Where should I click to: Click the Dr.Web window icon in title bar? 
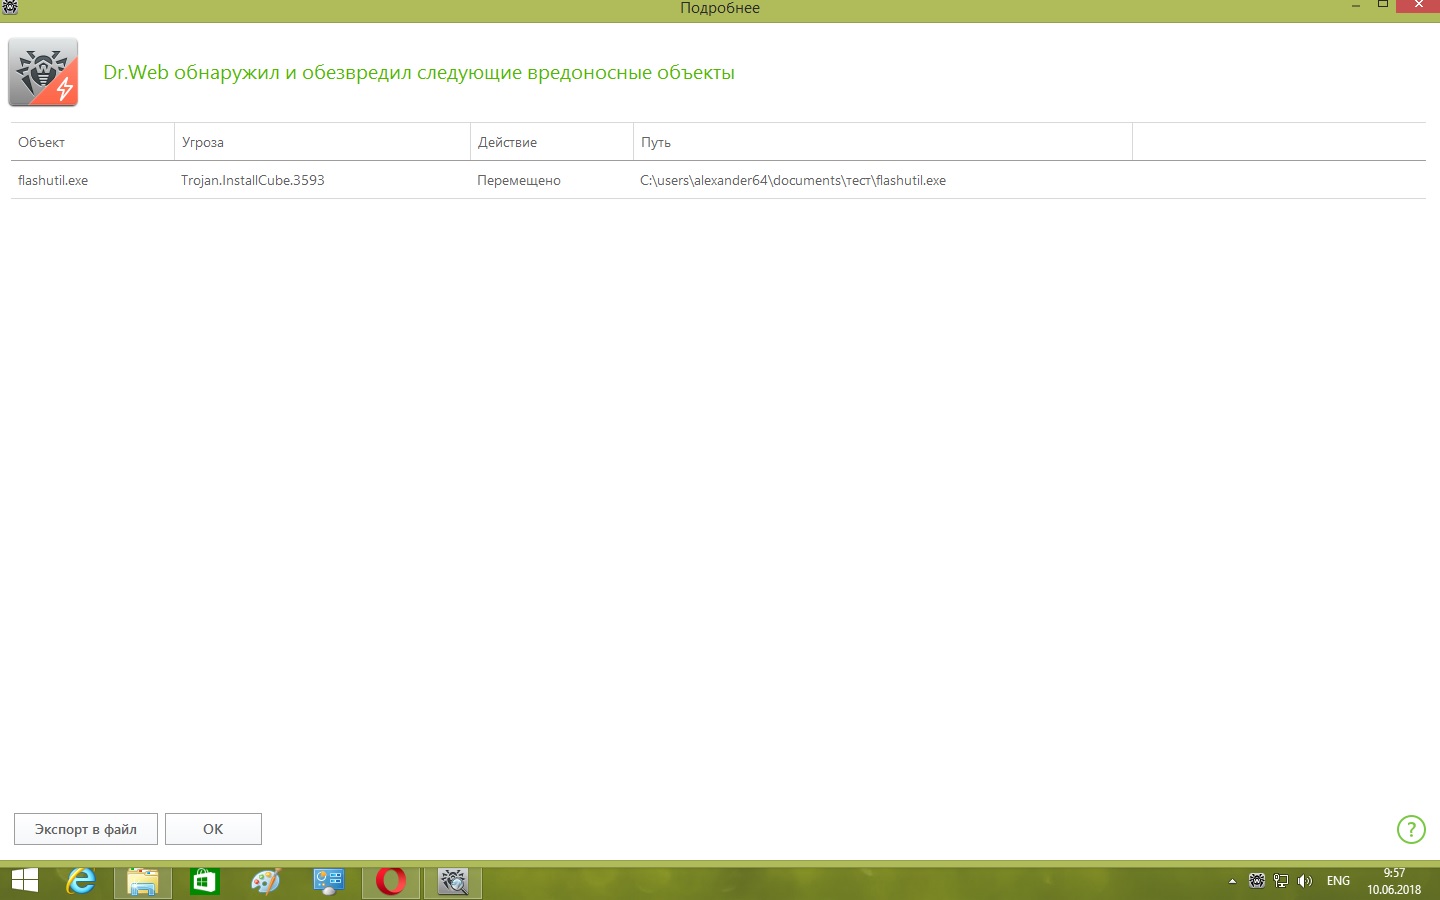click(10, 7)
